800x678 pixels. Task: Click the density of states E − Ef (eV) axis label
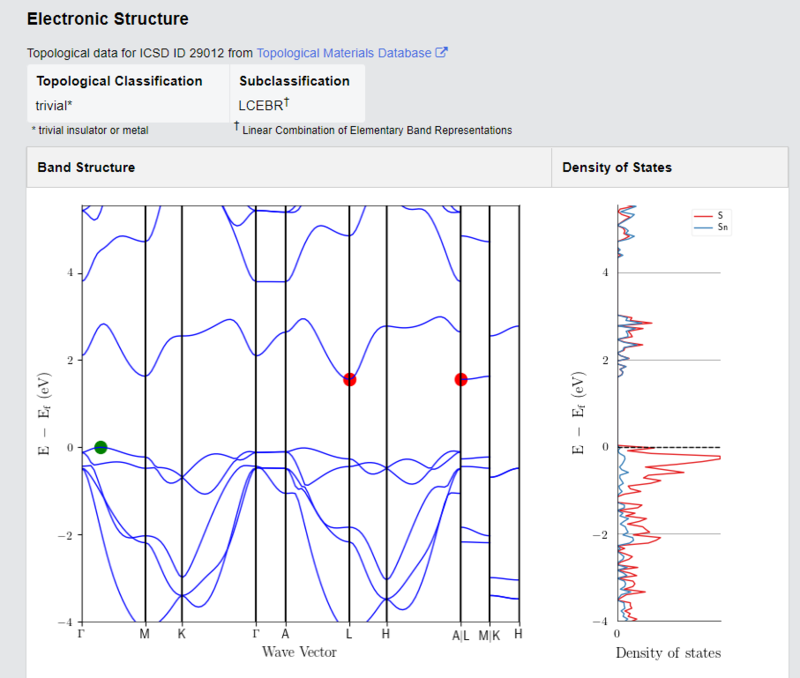pos(578,413)
